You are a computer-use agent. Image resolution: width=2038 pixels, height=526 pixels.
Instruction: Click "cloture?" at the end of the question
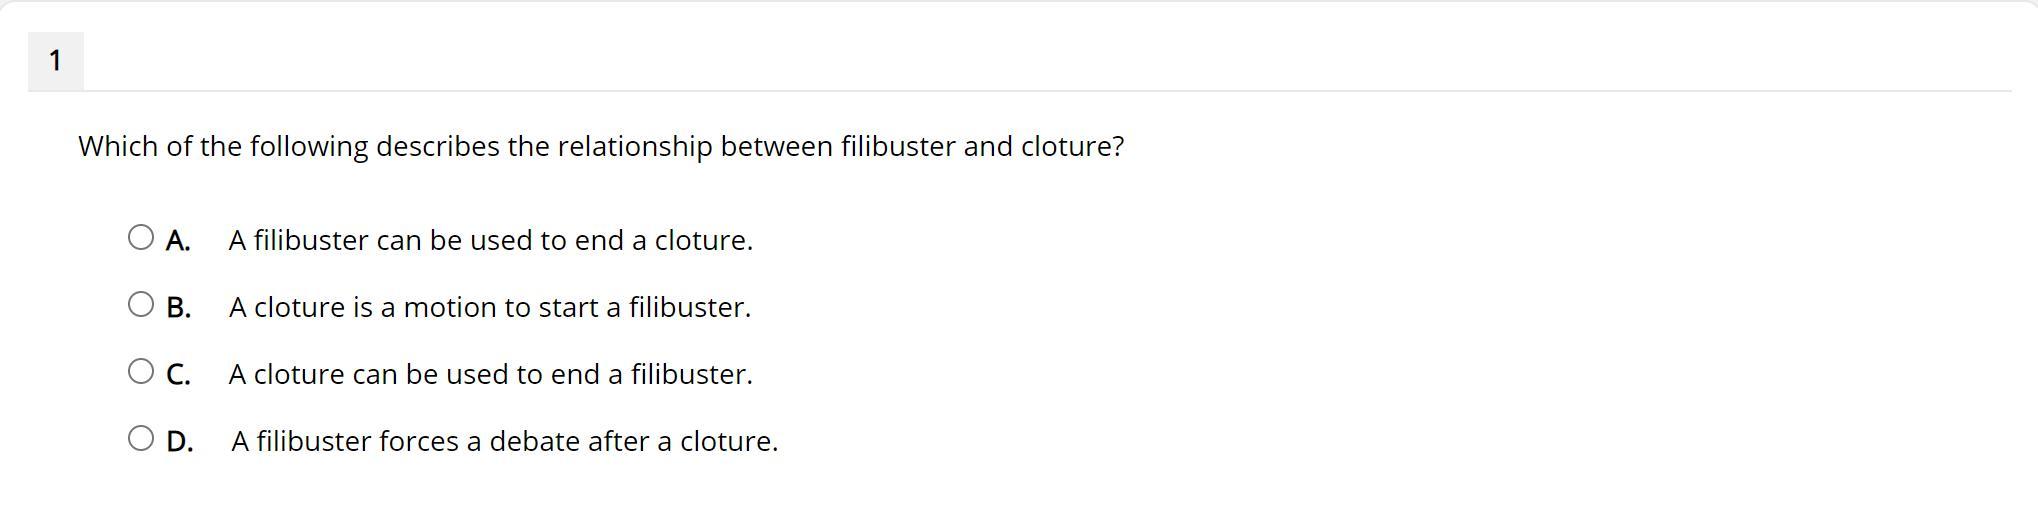point(1072,147)
